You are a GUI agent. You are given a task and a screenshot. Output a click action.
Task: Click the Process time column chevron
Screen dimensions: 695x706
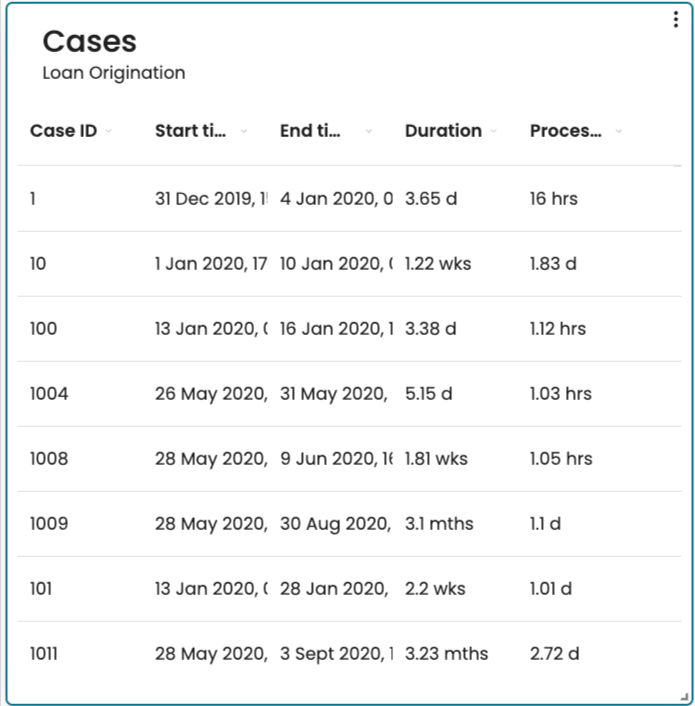click(x=619, y=131)
